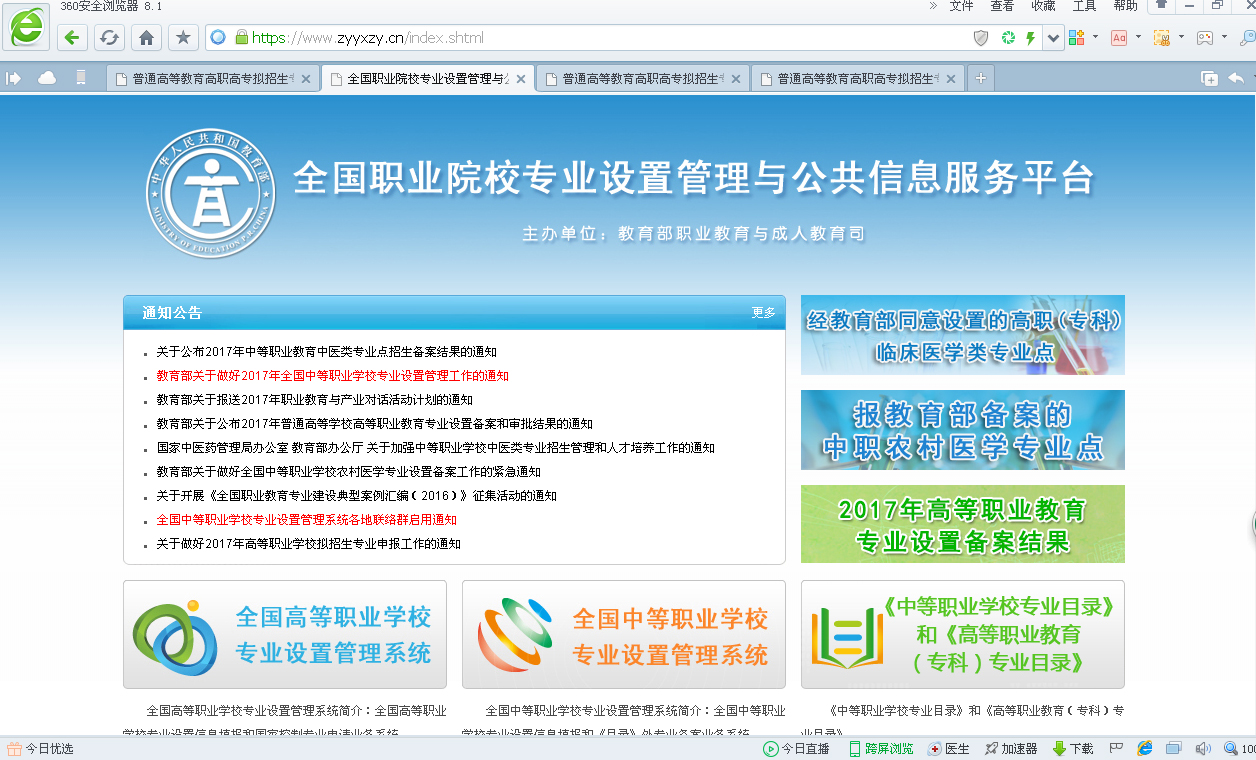Viewport: 1256px width, 760px height.
Task: Open 全国高等职业学校专业设置管理系统 banner
Action: point(285,635)
